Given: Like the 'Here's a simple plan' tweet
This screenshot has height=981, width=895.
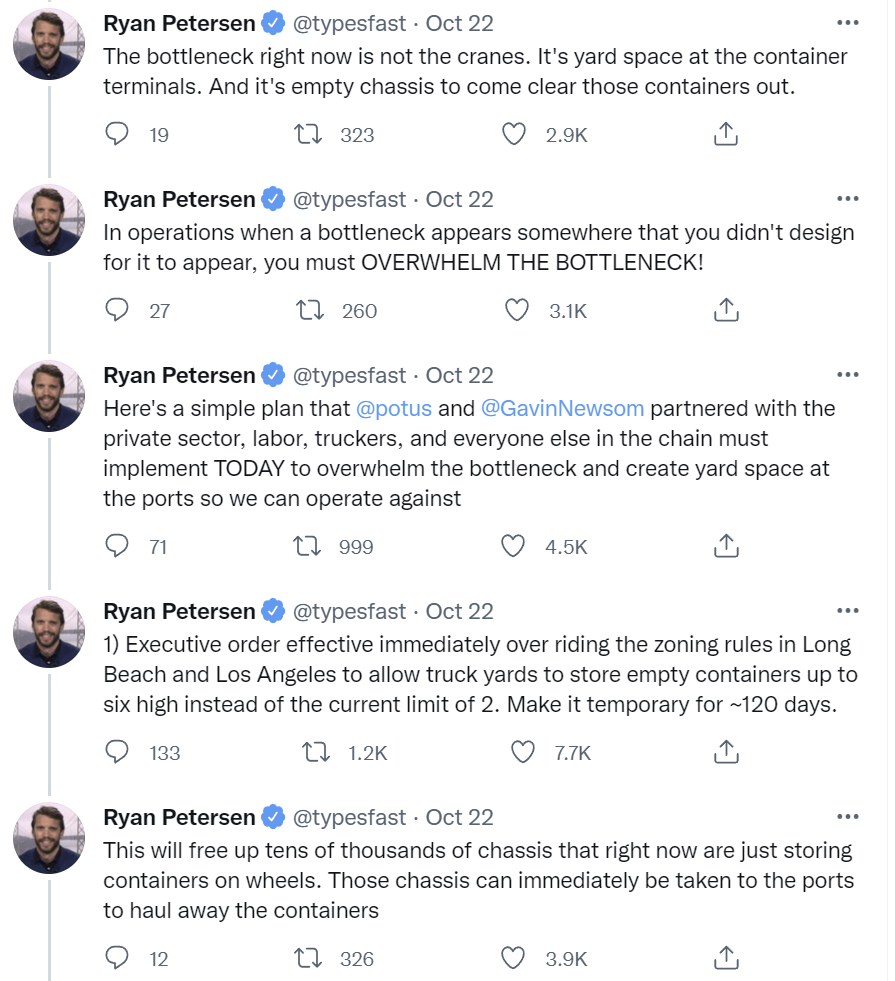Looking at the screenshot, I should click(x=513, y=546).
